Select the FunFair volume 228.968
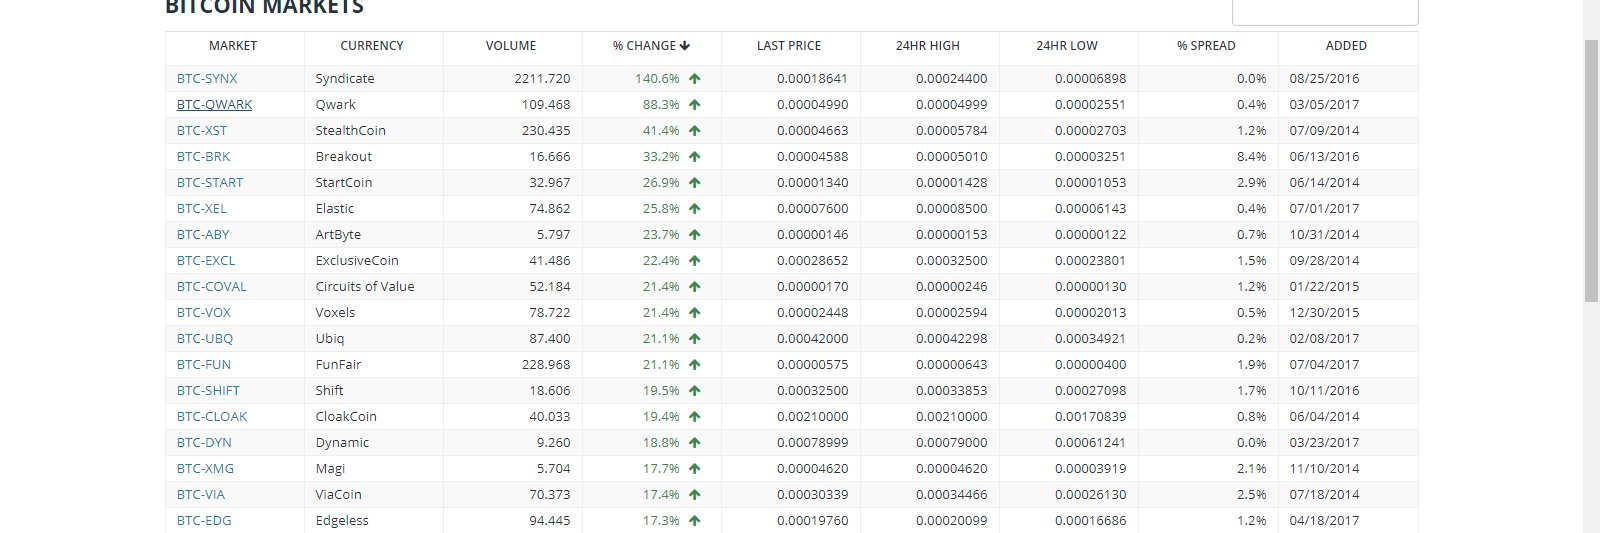 click(546, 364)
